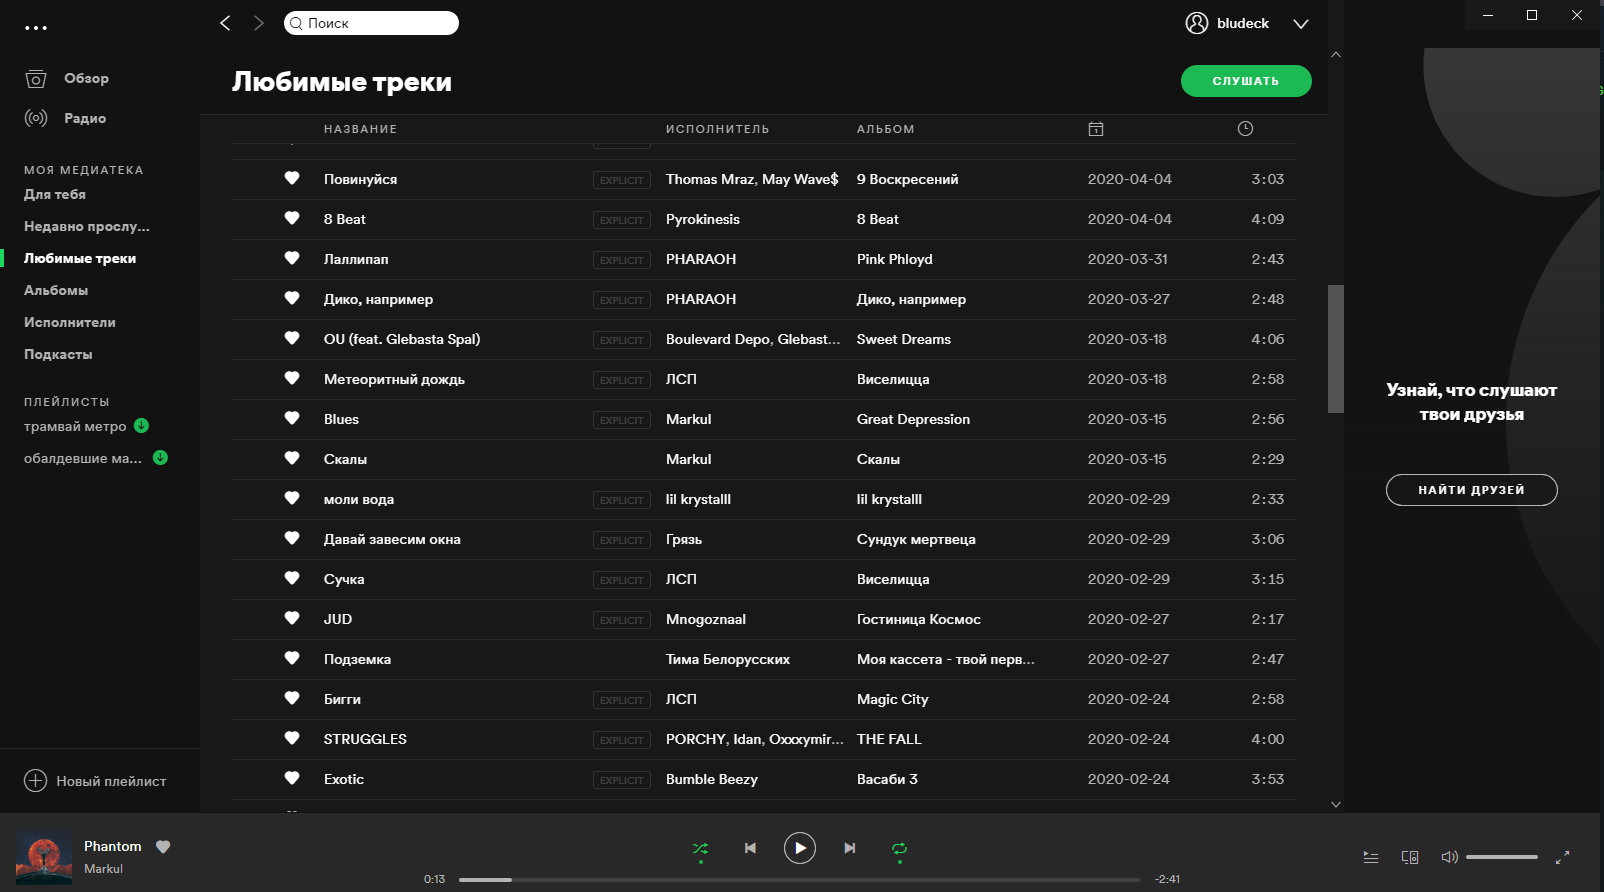Unlike the track Метеоритный дождь
Screen dimensions: 1604x892
[292, 378]
